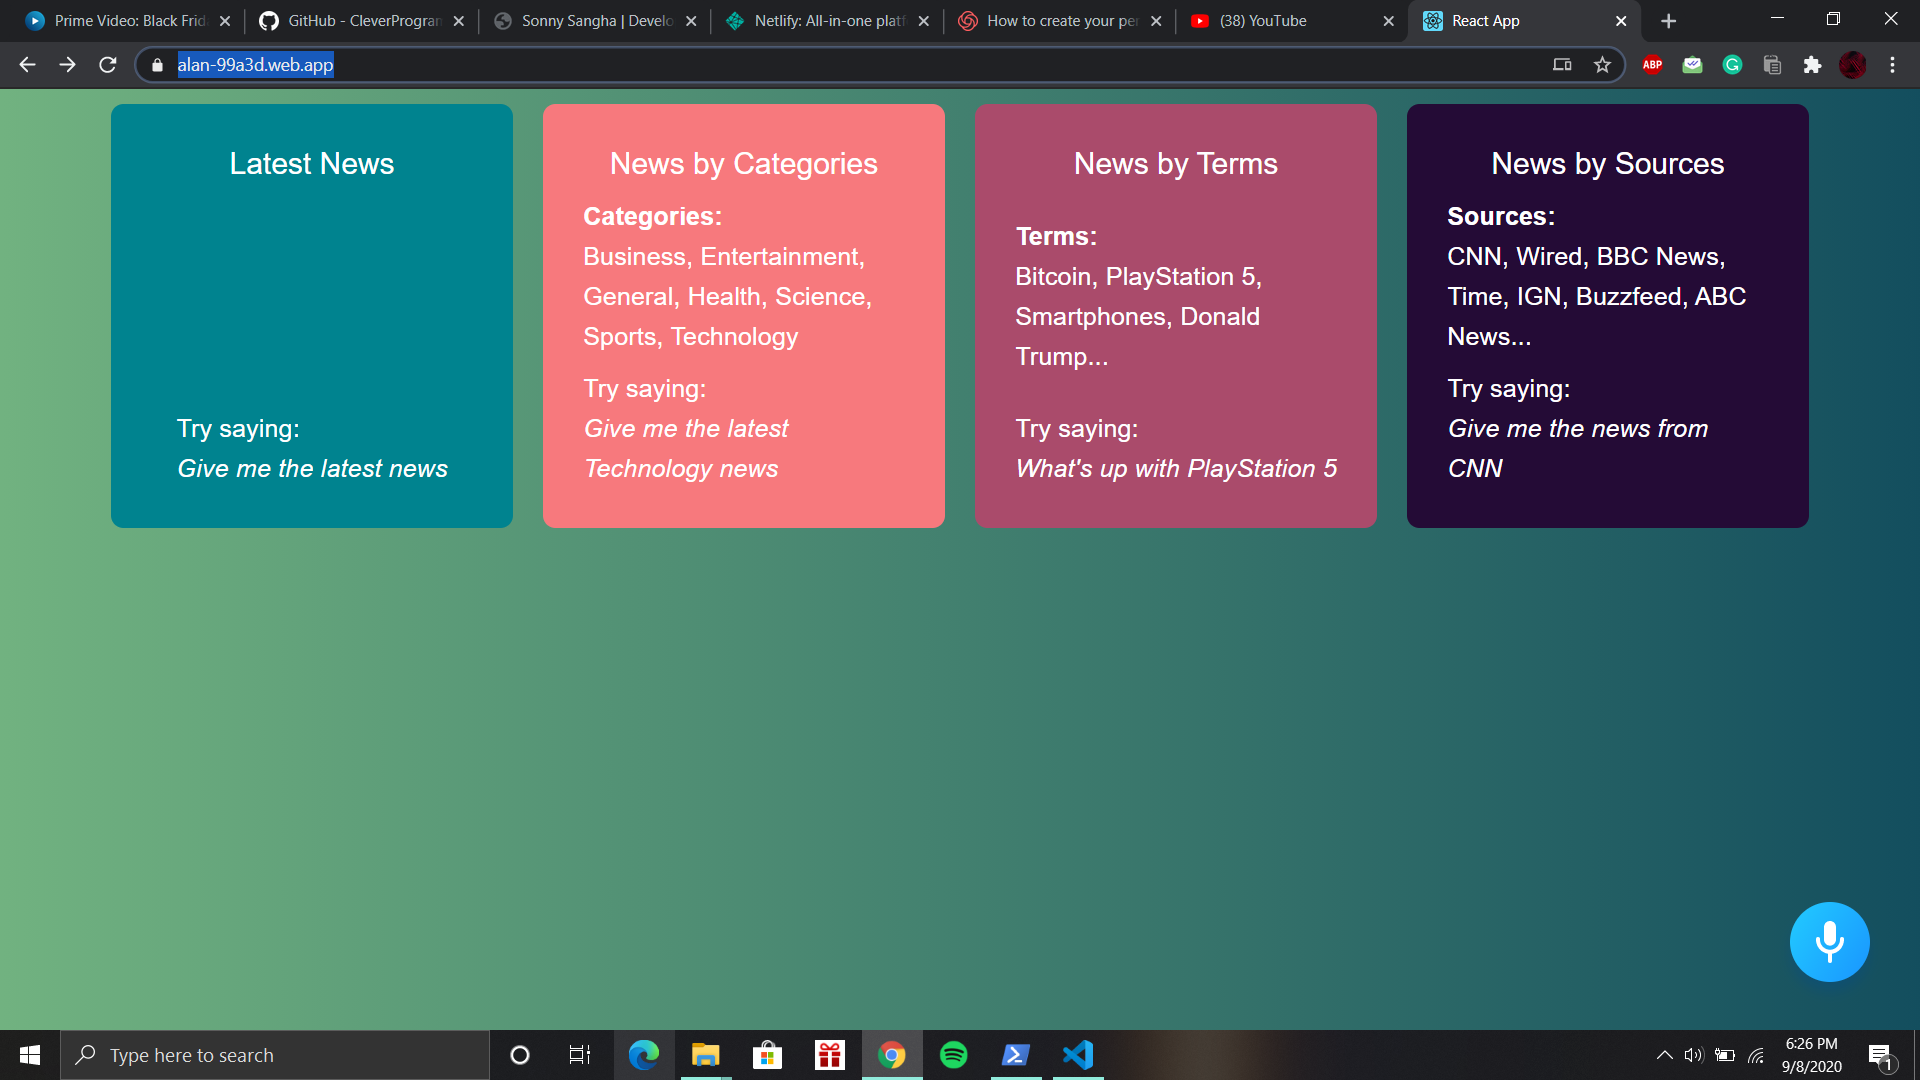Launch Spotify from the taskbar
1920x1080 pixels.
click(954, 1055)
